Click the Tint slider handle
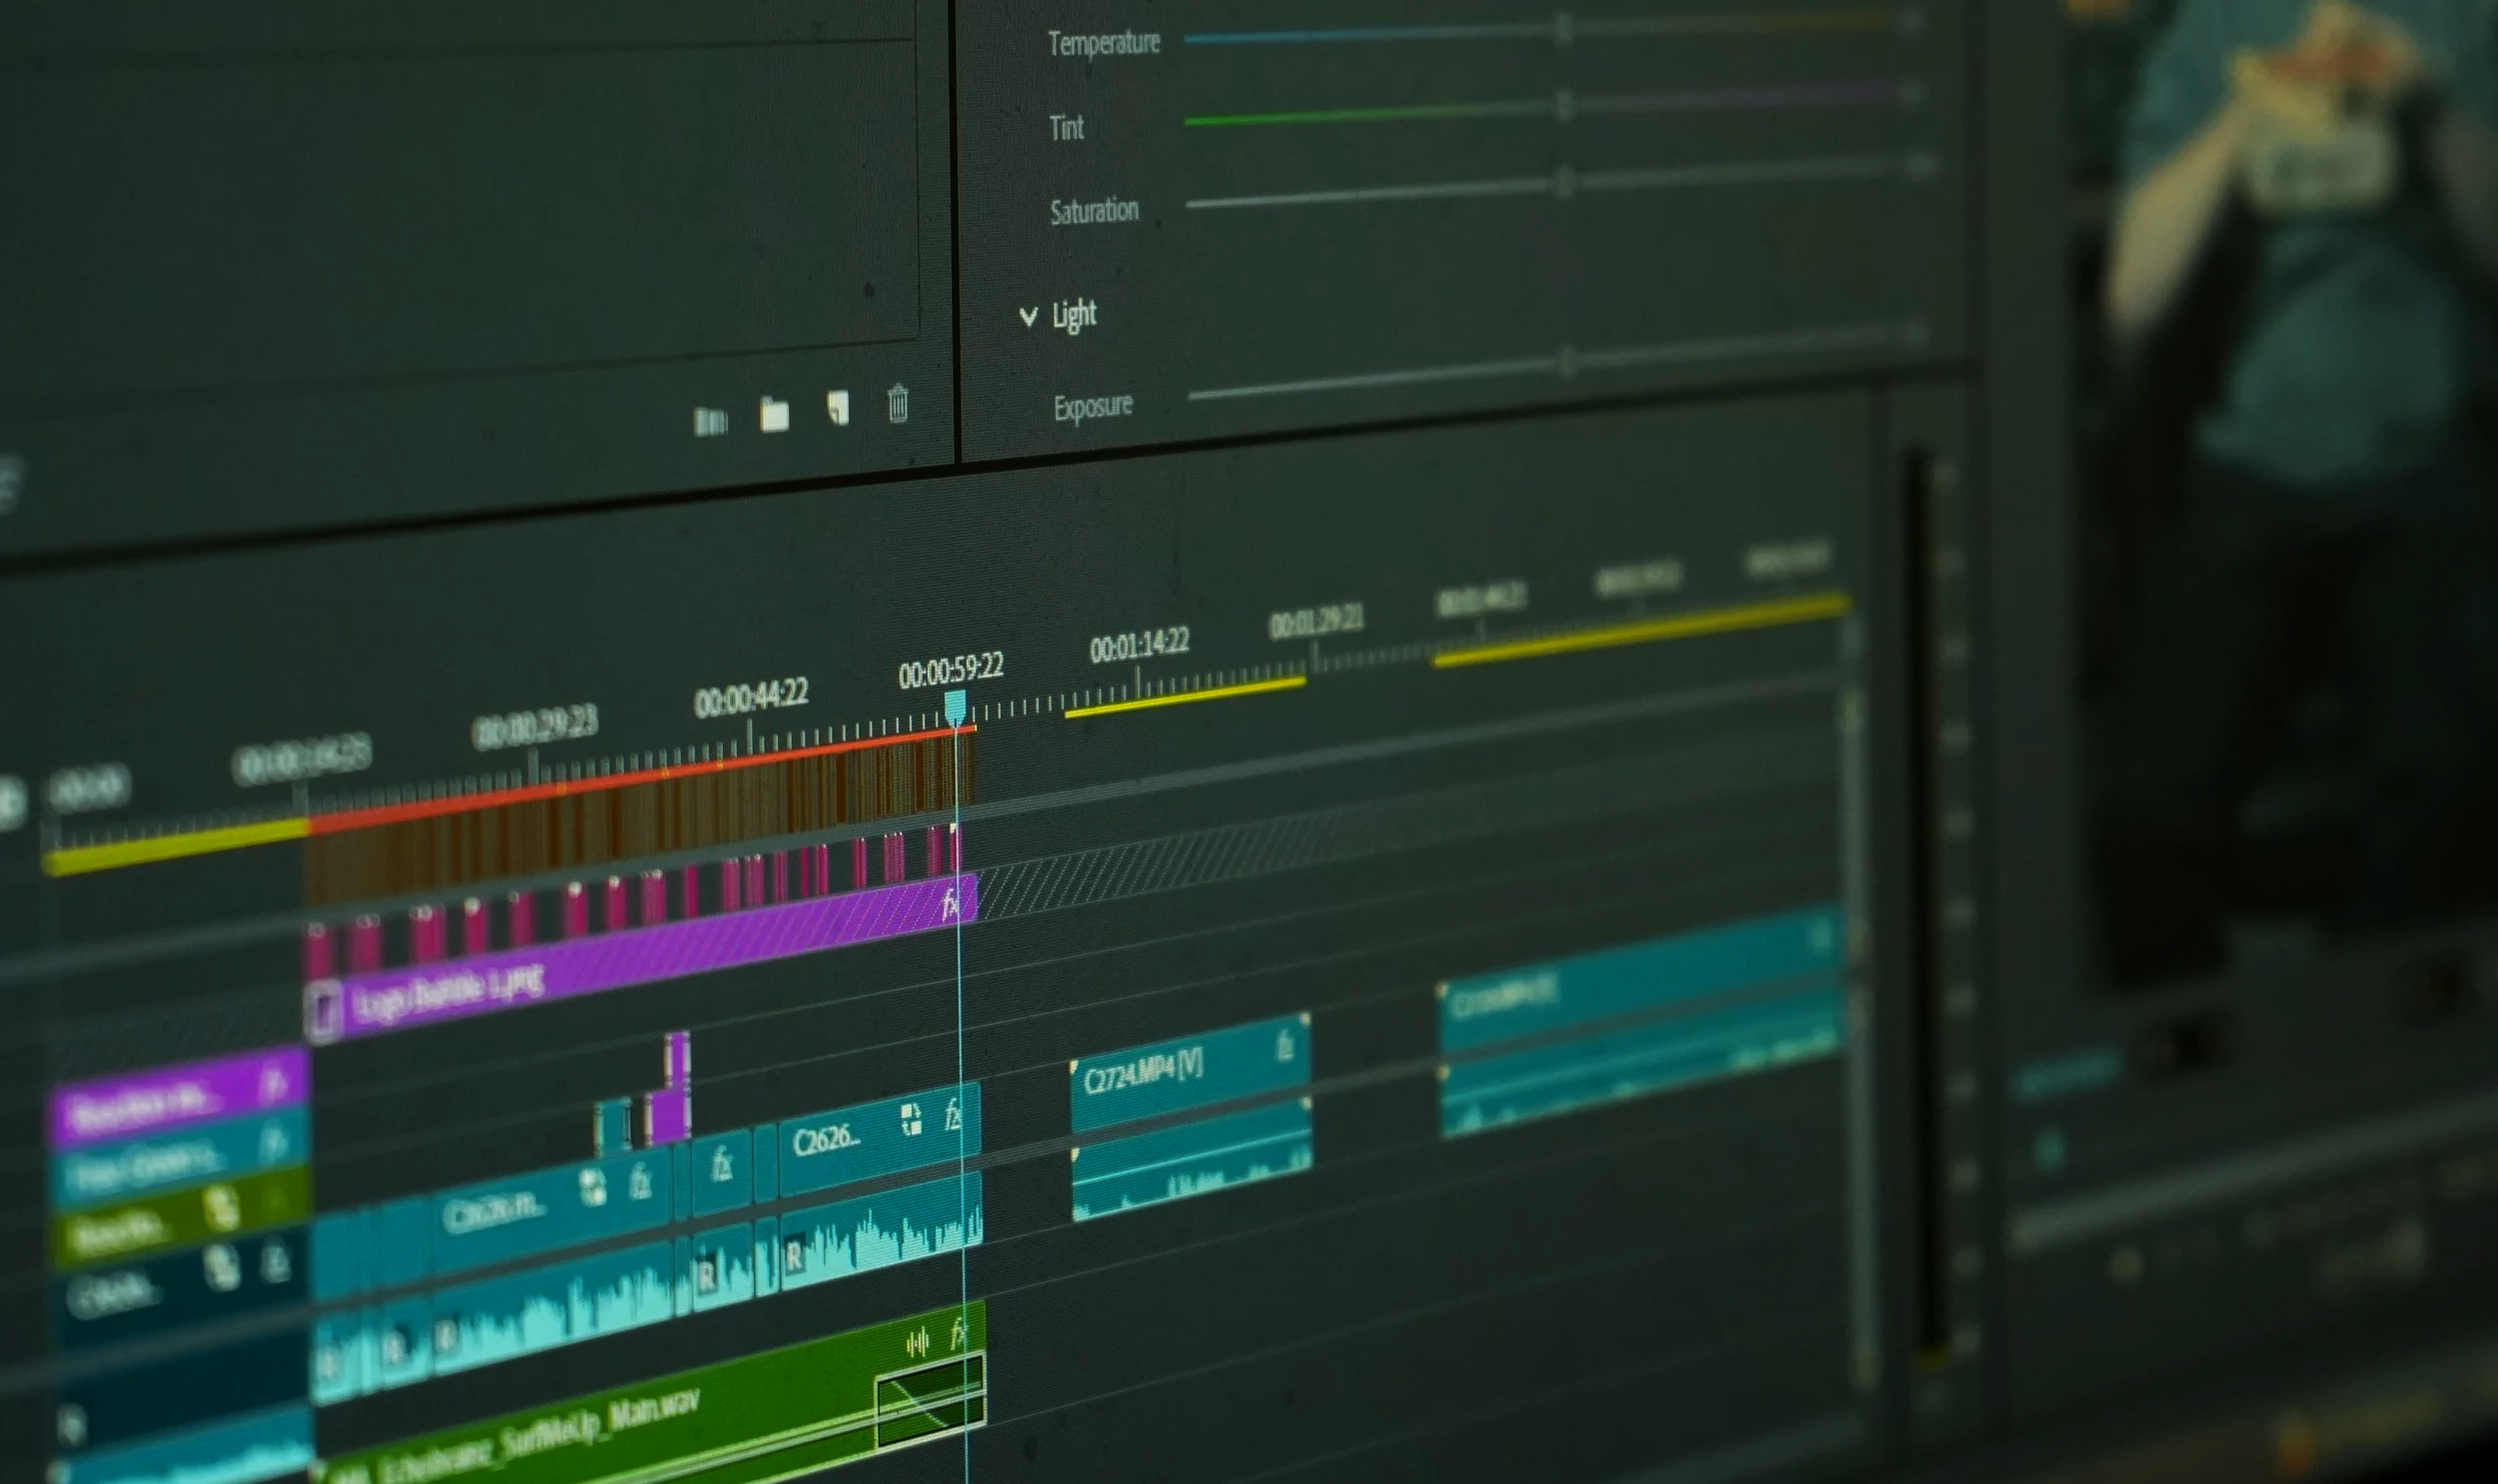 (1564, 105)
